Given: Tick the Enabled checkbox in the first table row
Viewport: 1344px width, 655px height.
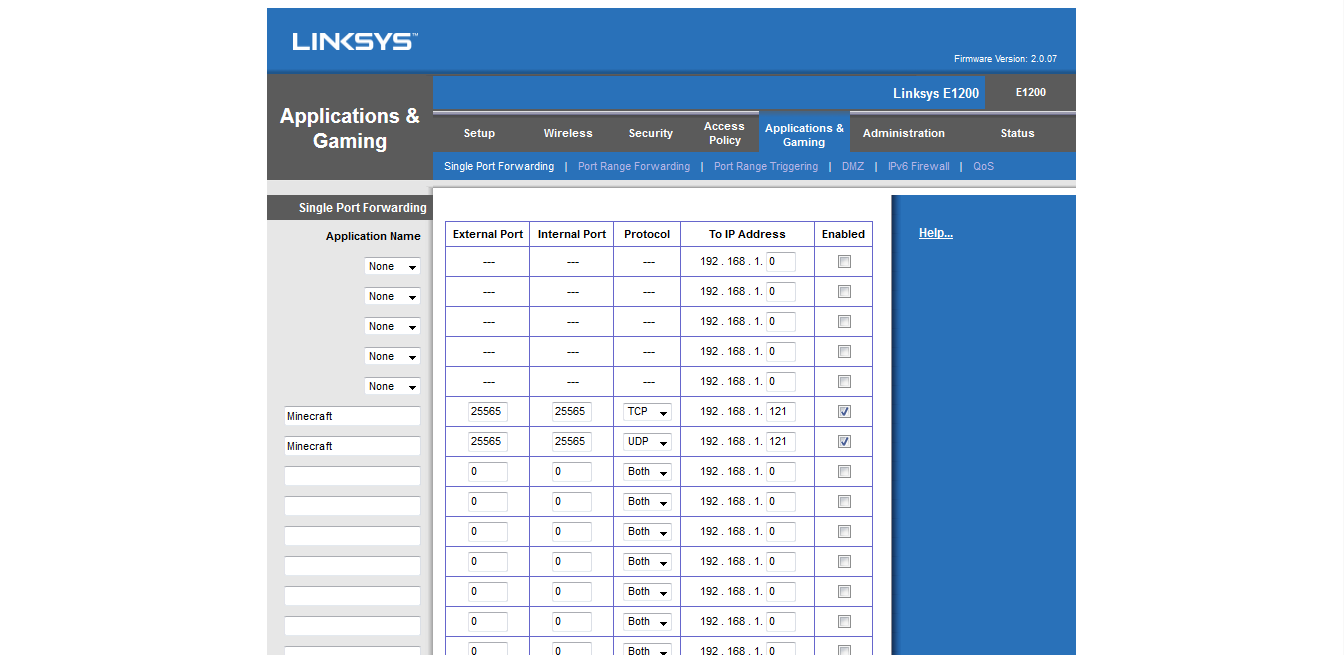Looking at the screenshot, I should [844, 261].
